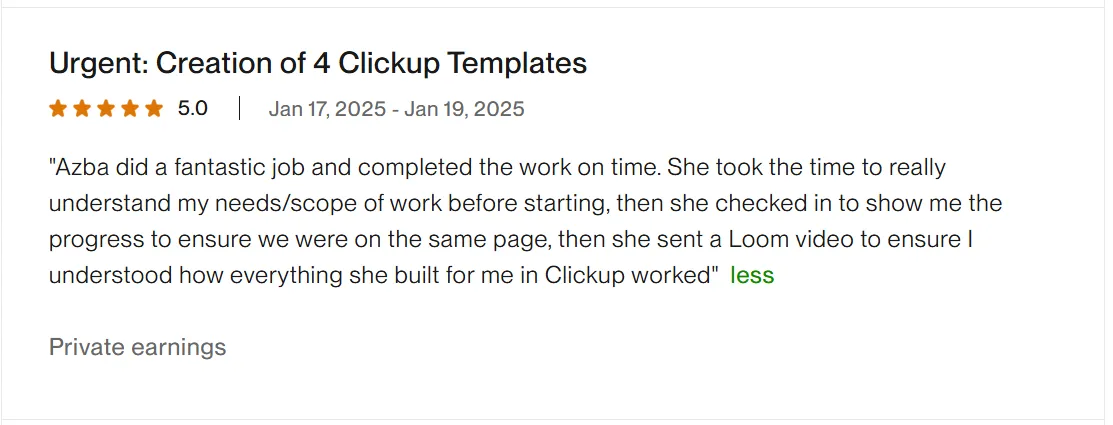The width and height of the screenshot is (1113, 425).
Task: Click the end date Jan 19, 2025
Action: pos(465,109)
